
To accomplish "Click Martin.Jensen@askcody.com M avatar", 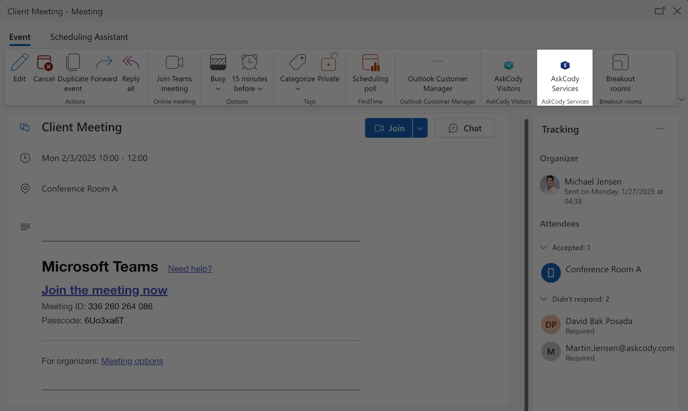I will (551, 351).
